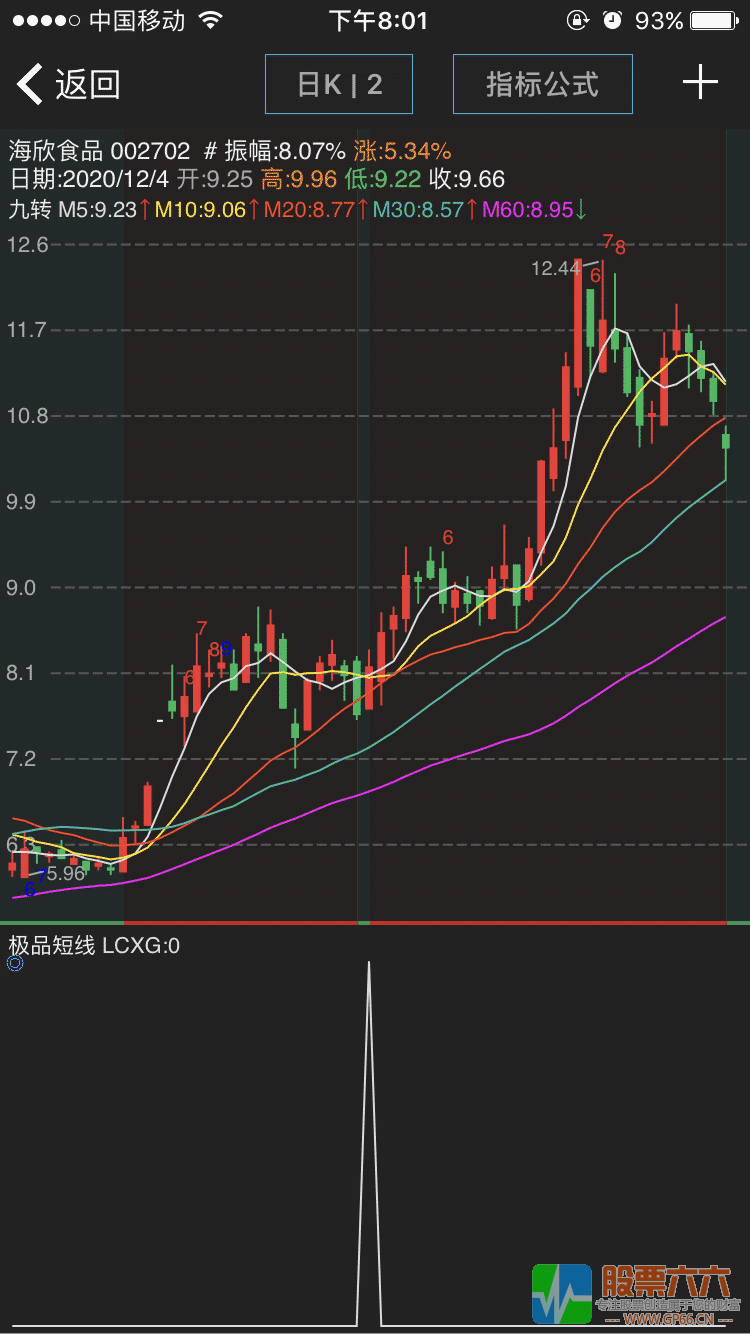750x1334 pixels.
Task: Select the 极品短线 LCXG:0 sub-indicator label
Action: (x=94, y=945)
